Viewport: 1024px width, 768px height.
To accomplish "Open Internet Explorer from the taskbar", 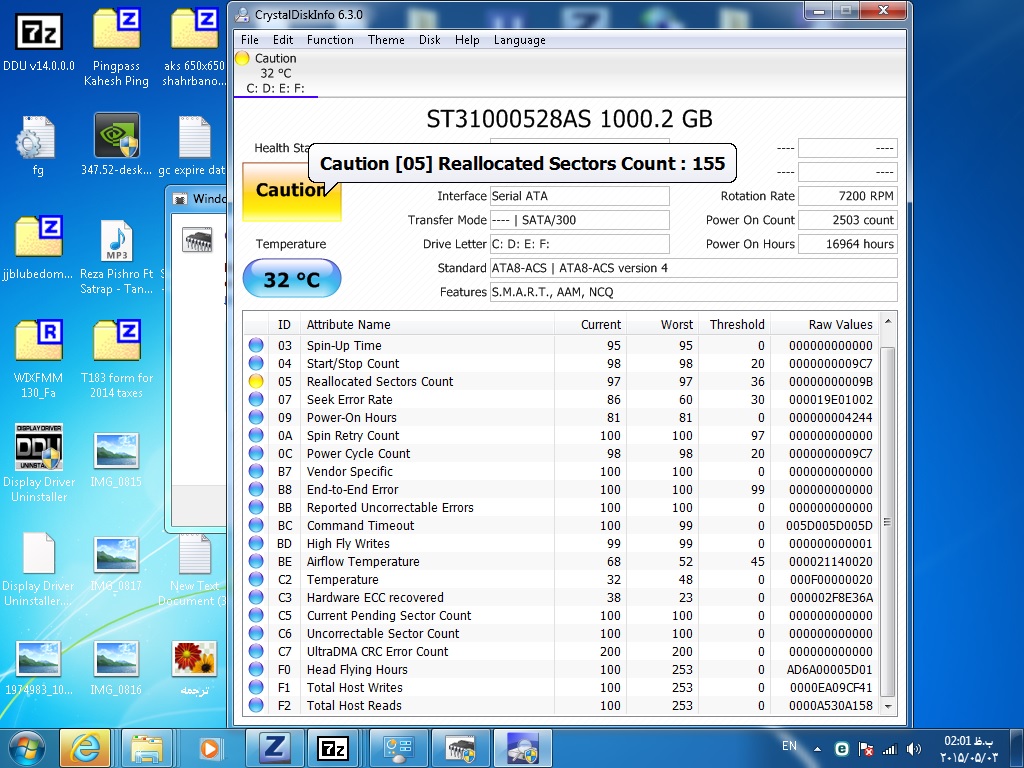I will pos(85,749).
